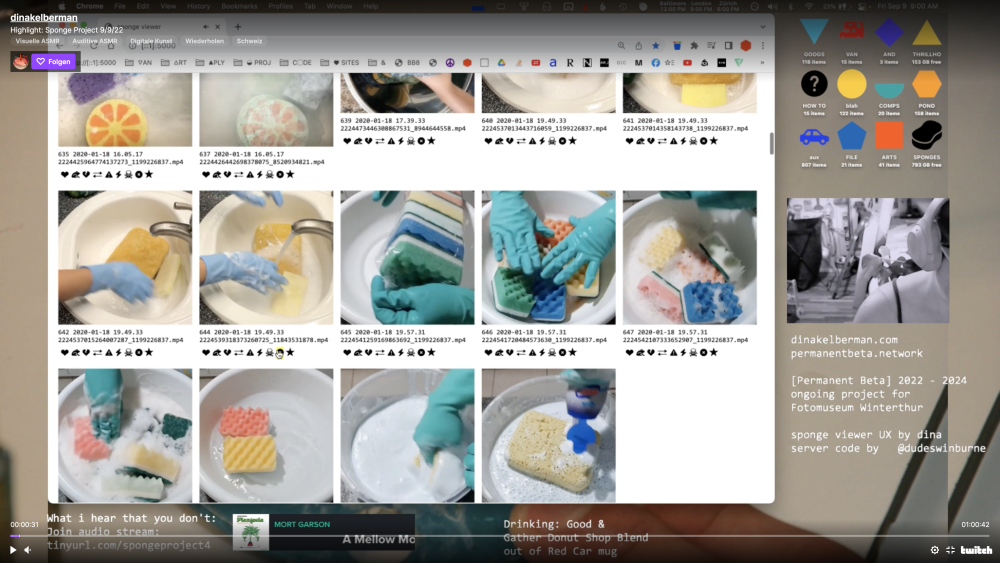
Task: Open the orange ARTS square folder
Action: point(889,135)
